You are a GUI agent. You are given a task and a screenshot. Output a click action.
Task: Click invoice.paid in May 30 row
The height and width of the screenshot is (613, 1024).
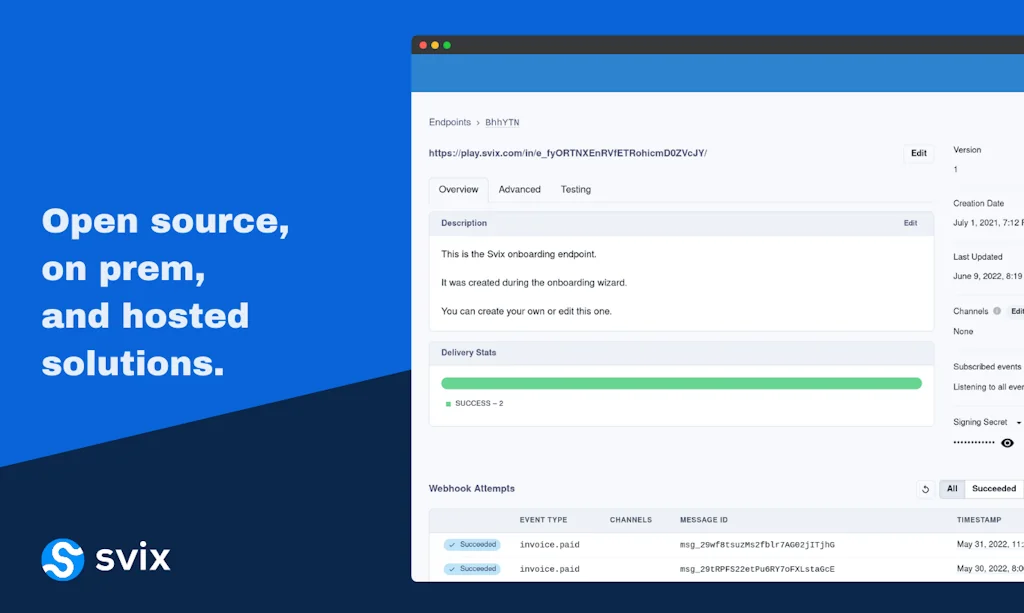(549, 569)
